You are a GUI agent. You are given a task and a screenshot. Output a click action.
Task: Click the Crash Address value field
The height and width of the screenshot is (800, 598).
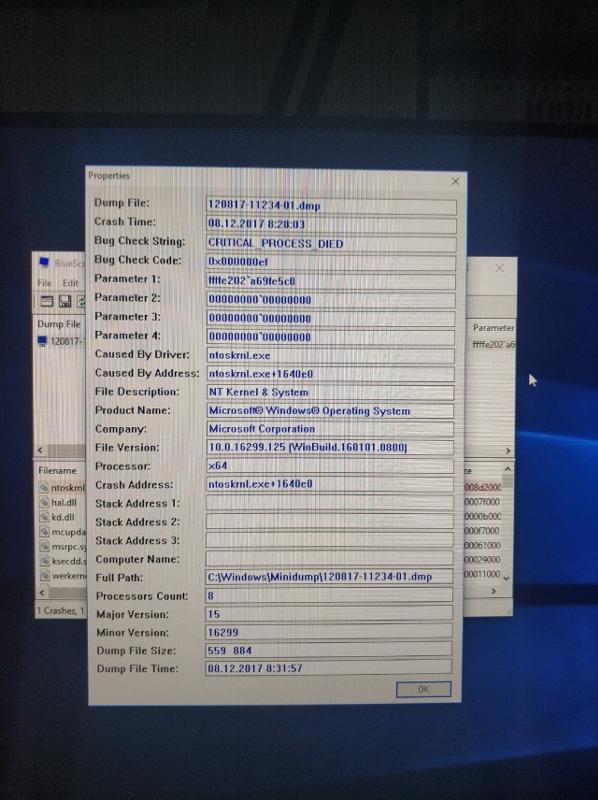(330, 484)
